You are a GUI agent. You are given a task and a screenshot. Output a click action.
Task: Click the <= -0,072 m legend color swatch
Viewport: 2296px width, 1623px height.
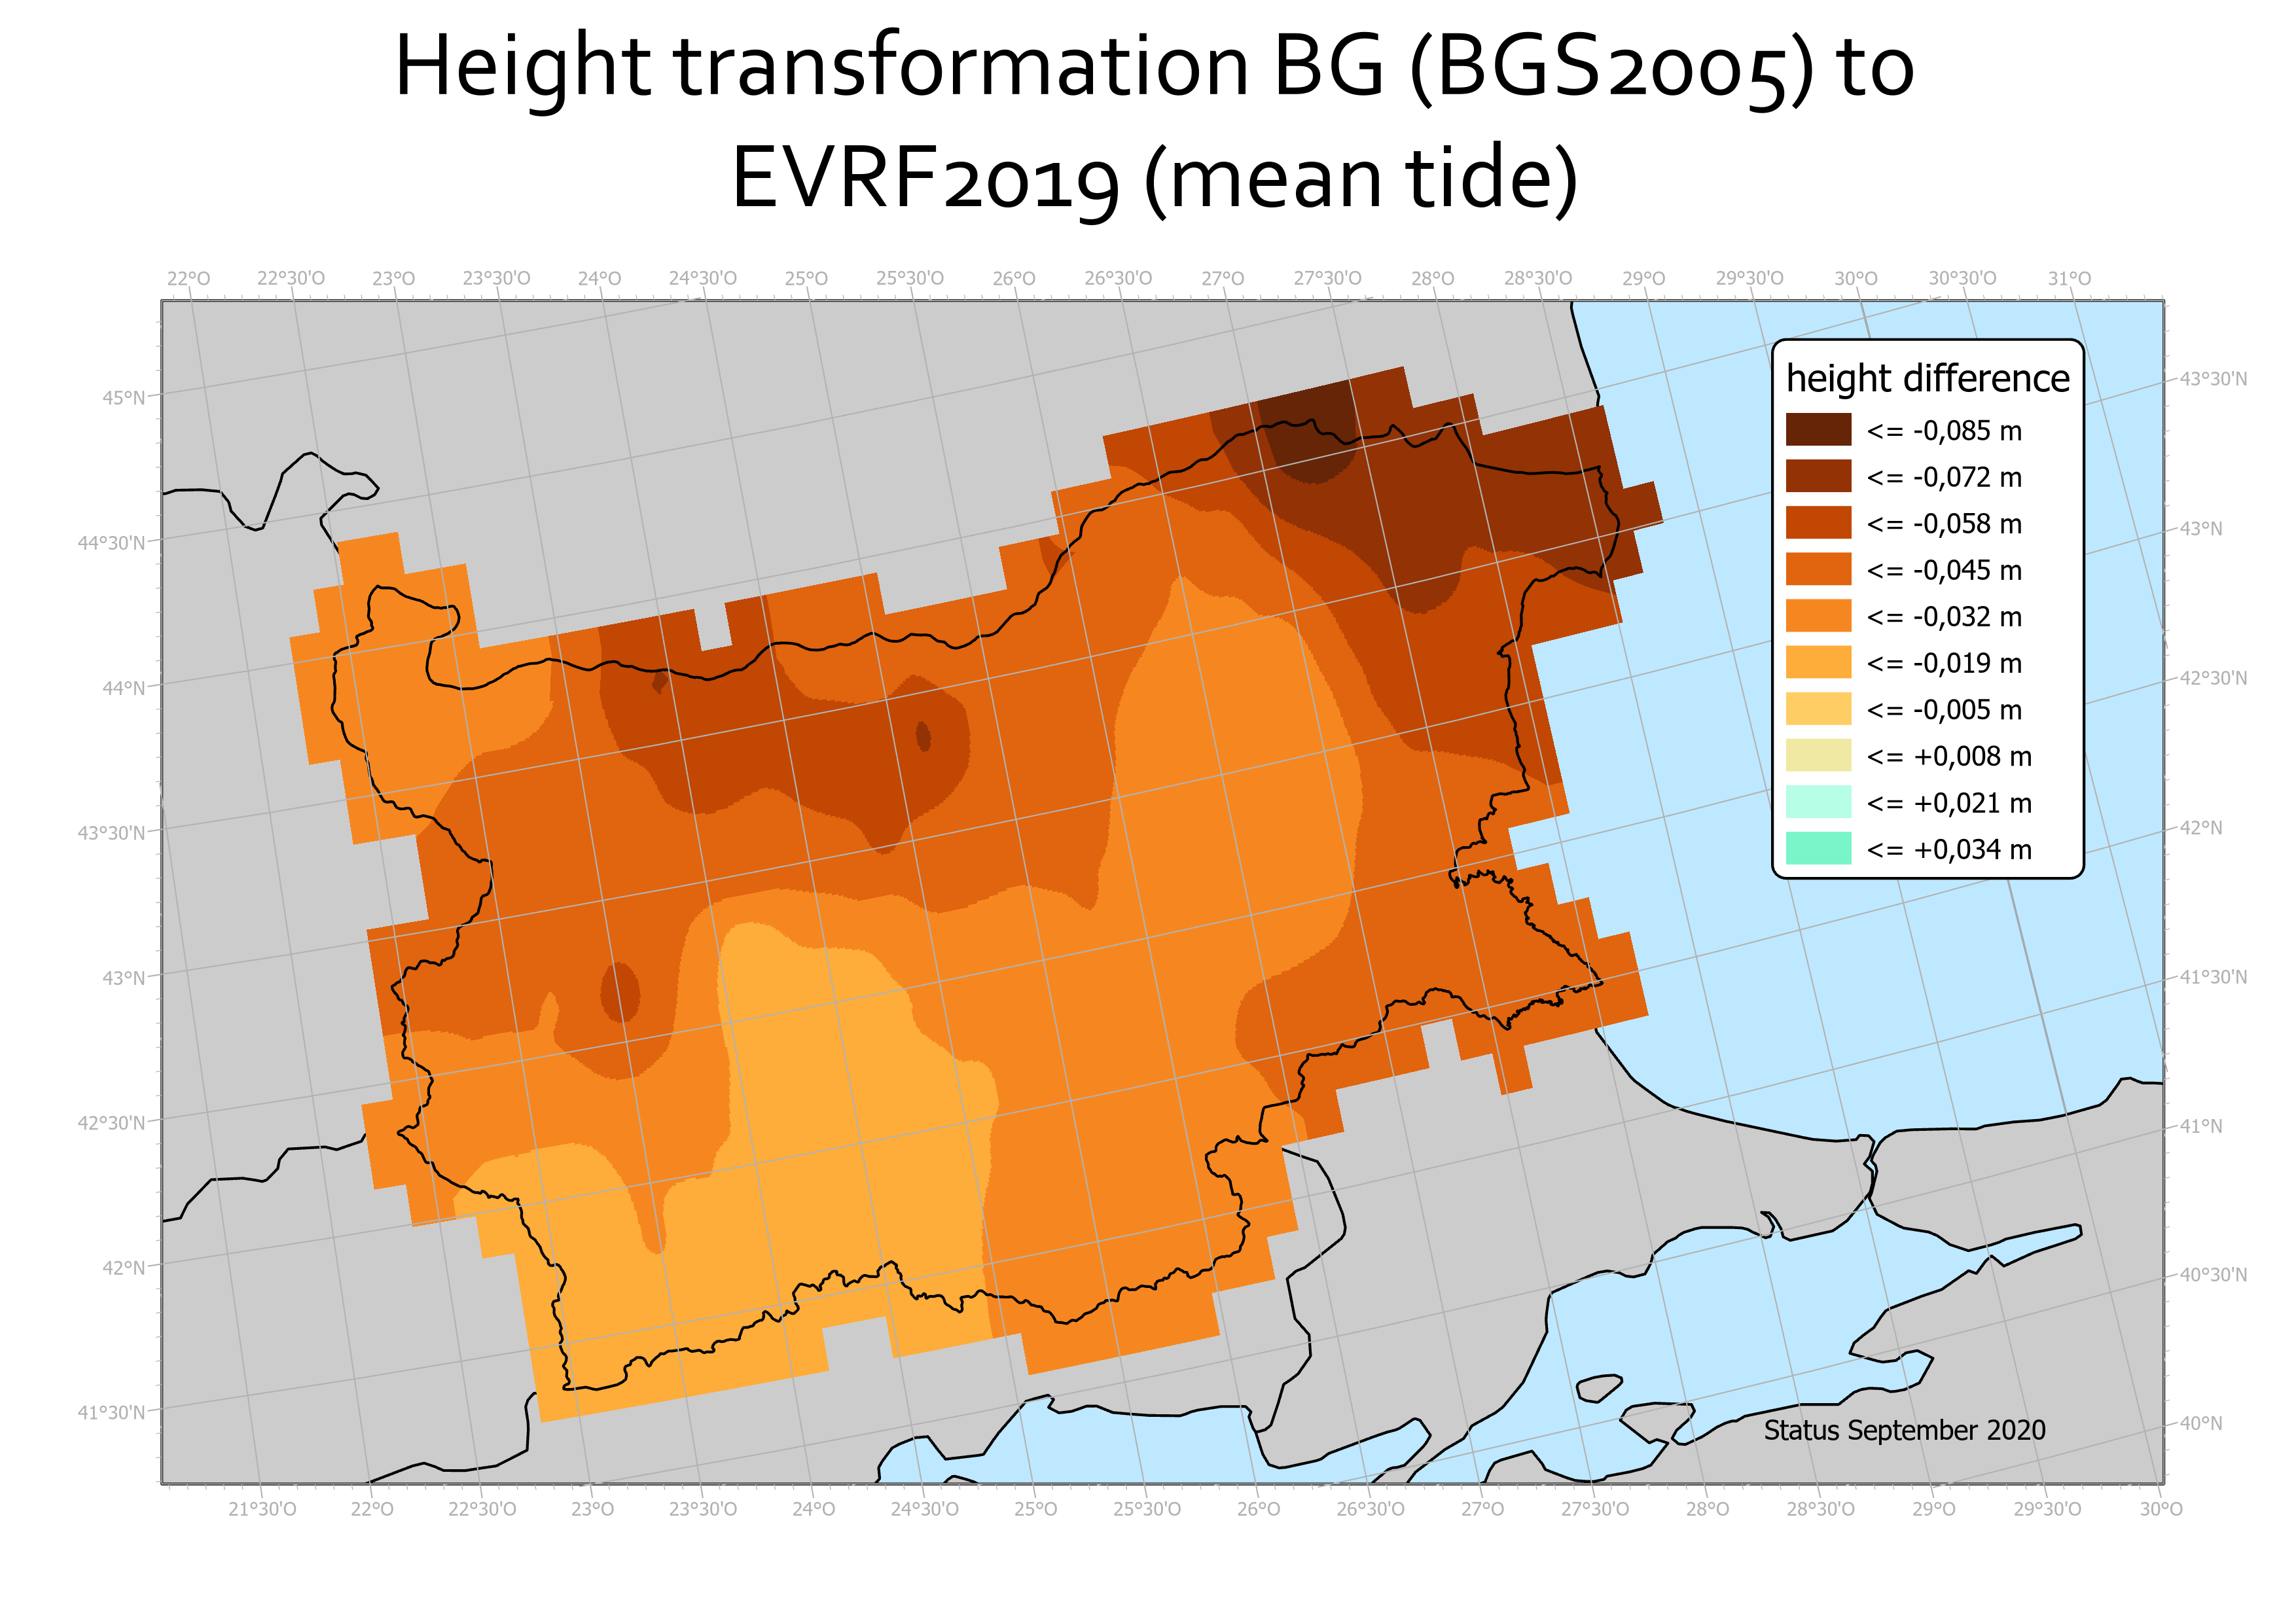(1818, 476)
